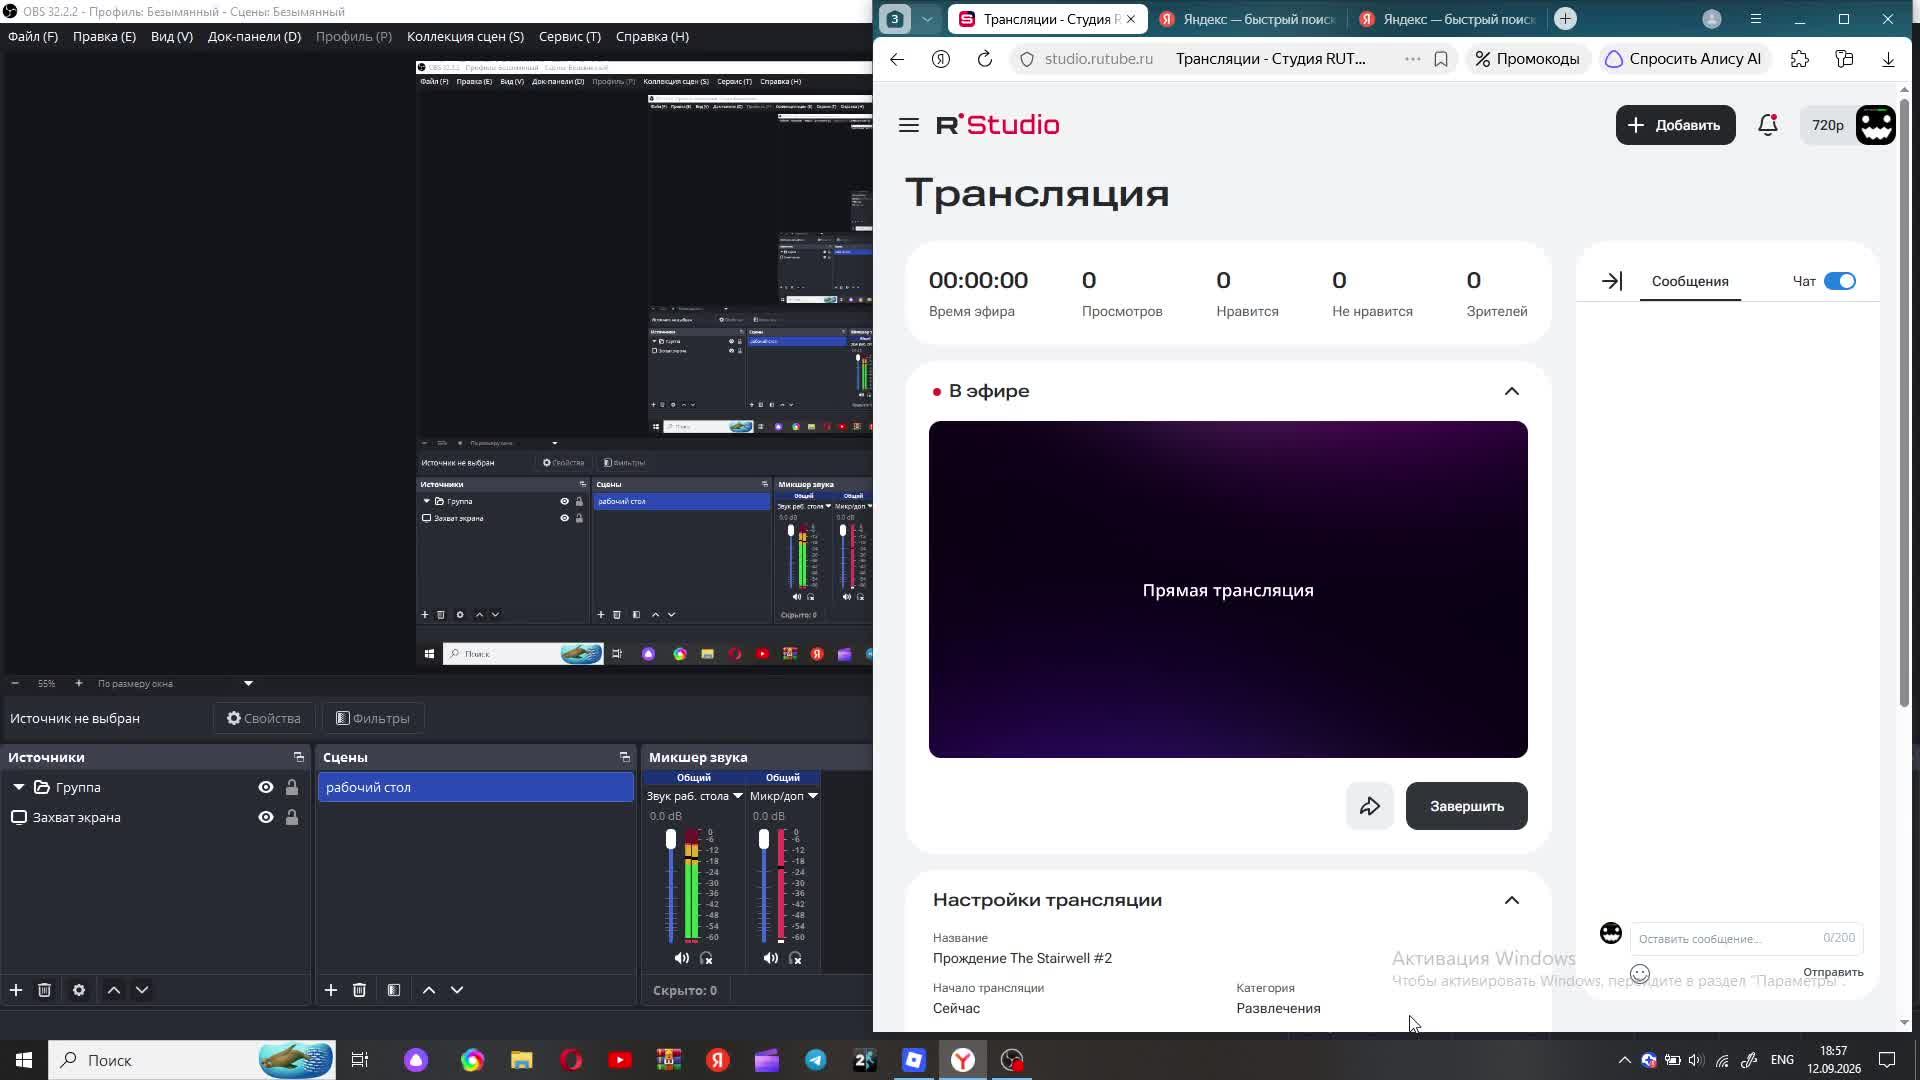Viewport: 1920px width, 1080px height.
Task: Open scene filters in the Сцены toolbar
Action: point(394,990)
